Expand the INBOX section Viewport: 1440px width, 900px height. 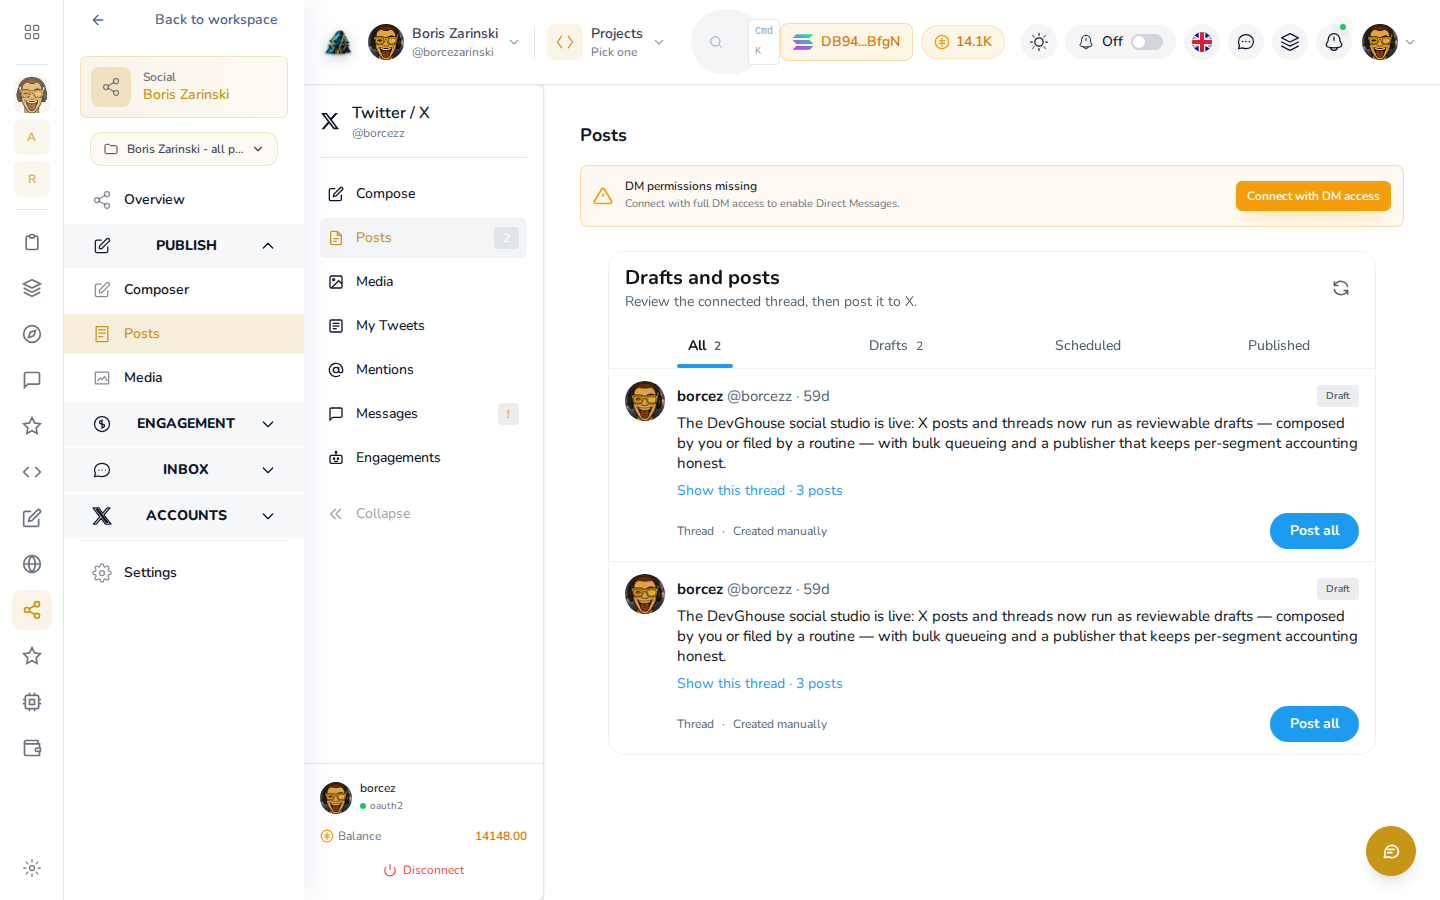pos(184,470)
